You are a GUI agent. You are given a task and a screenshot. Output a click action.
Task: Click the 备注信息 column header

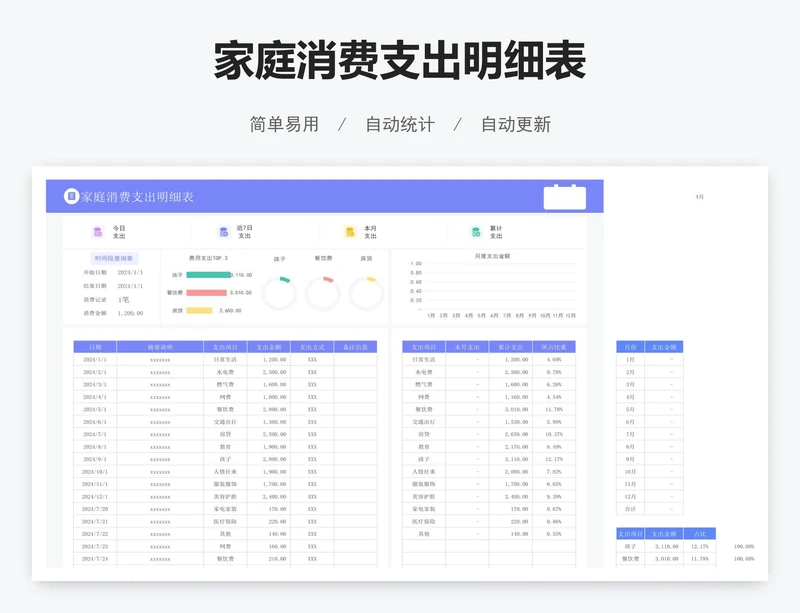[x=356, y=347]
